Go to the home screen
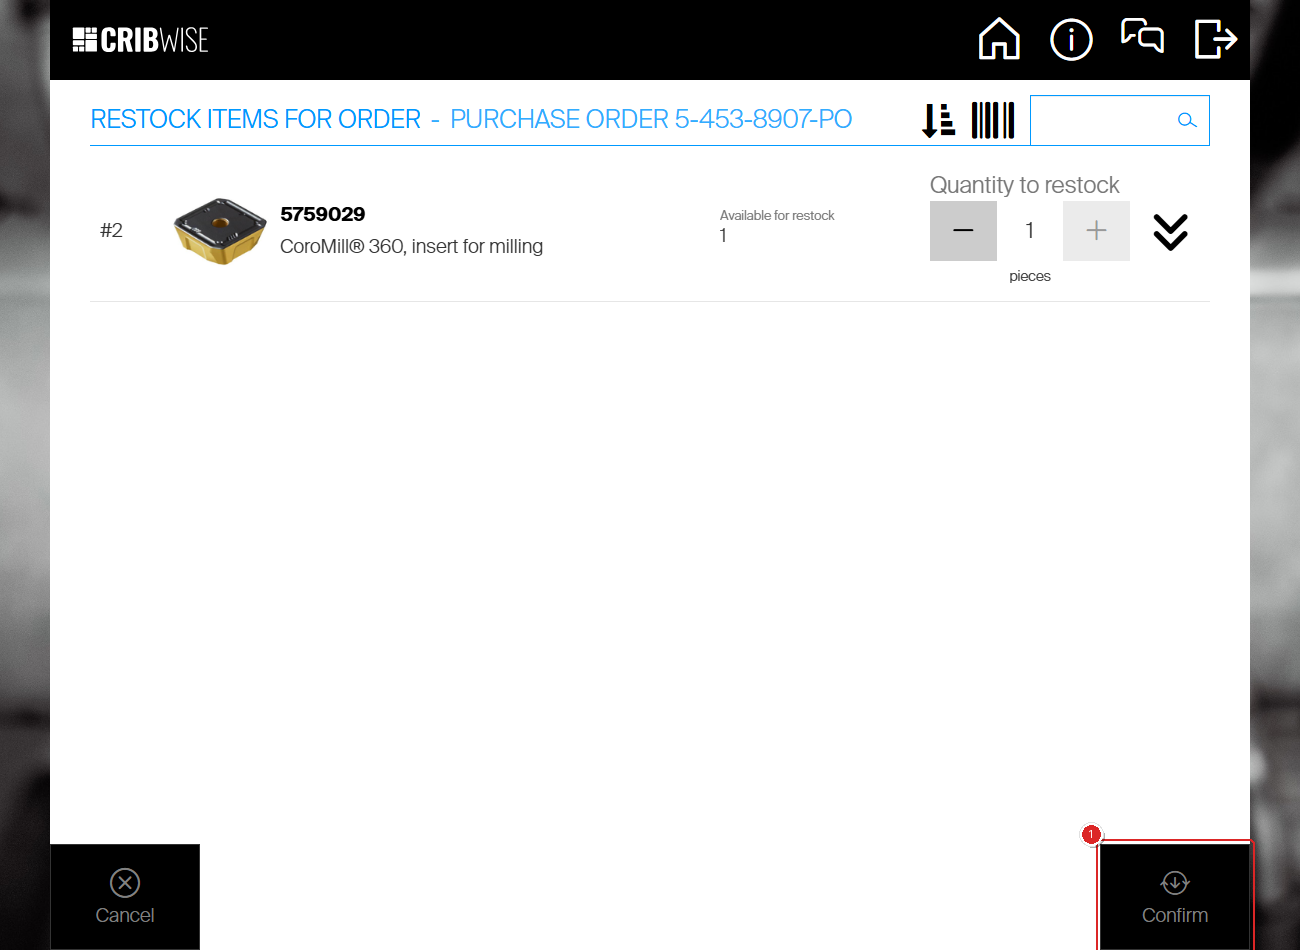 (x=999, y=40)
